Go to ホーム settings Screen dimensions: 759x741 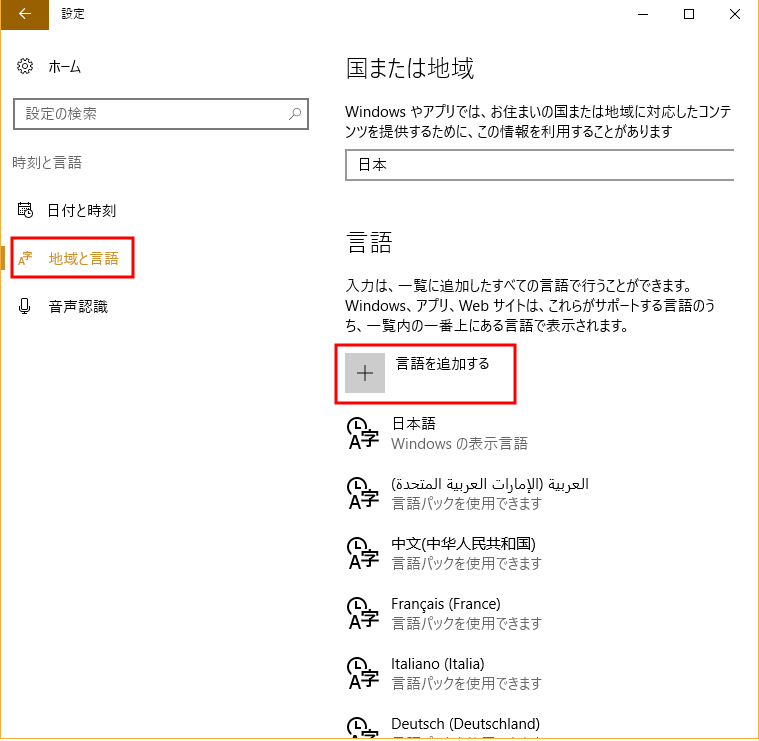[x=65, y=67]
